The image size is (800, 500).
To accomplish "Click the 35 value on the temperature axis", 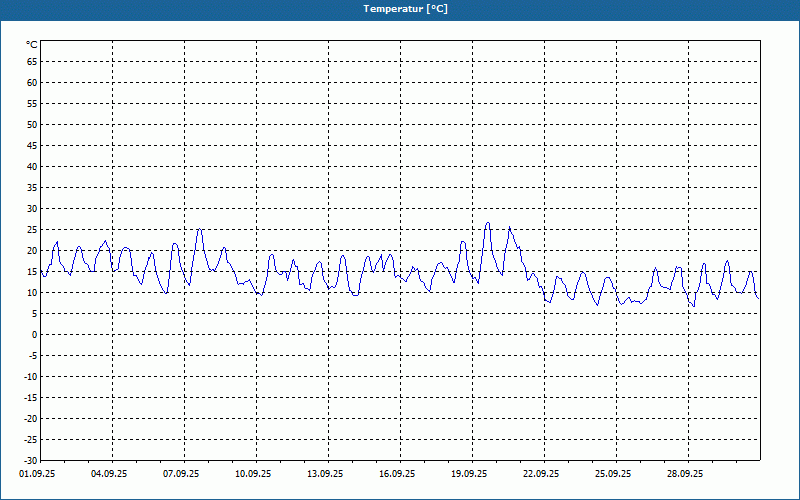I will click(32, 188).
